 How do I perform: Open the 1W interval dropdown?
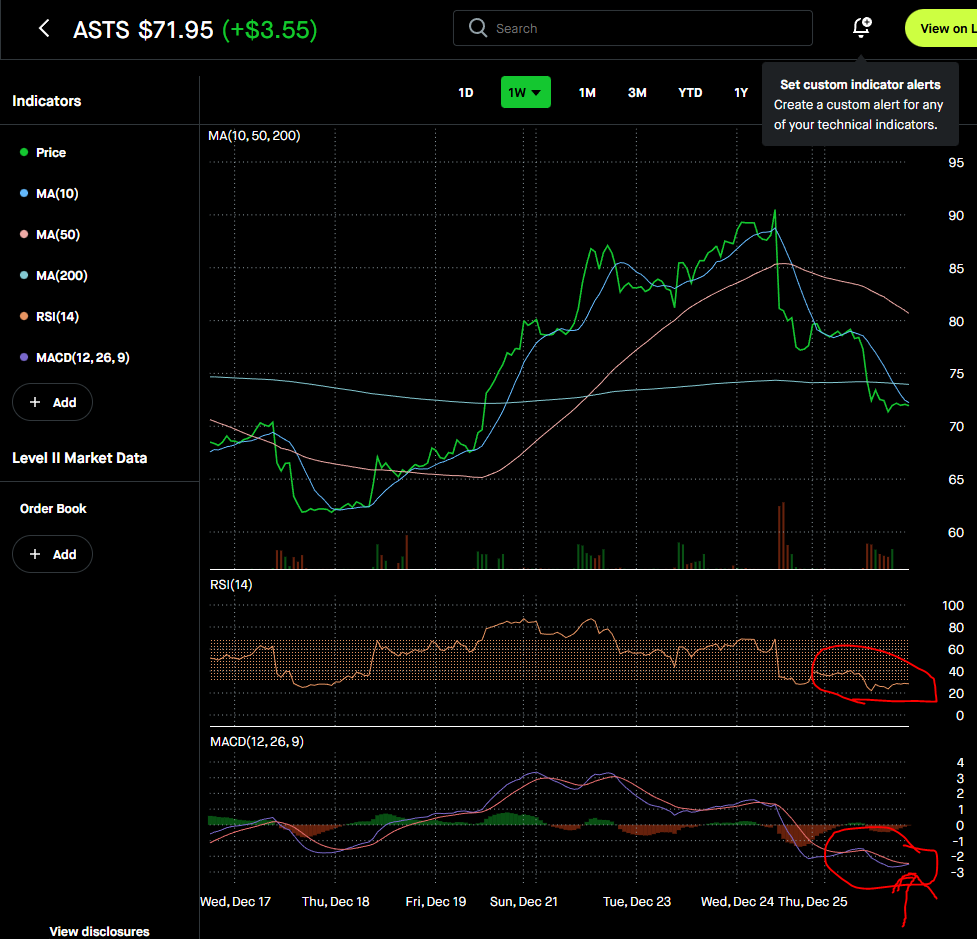pyautogui.click(x=525, y=92)
